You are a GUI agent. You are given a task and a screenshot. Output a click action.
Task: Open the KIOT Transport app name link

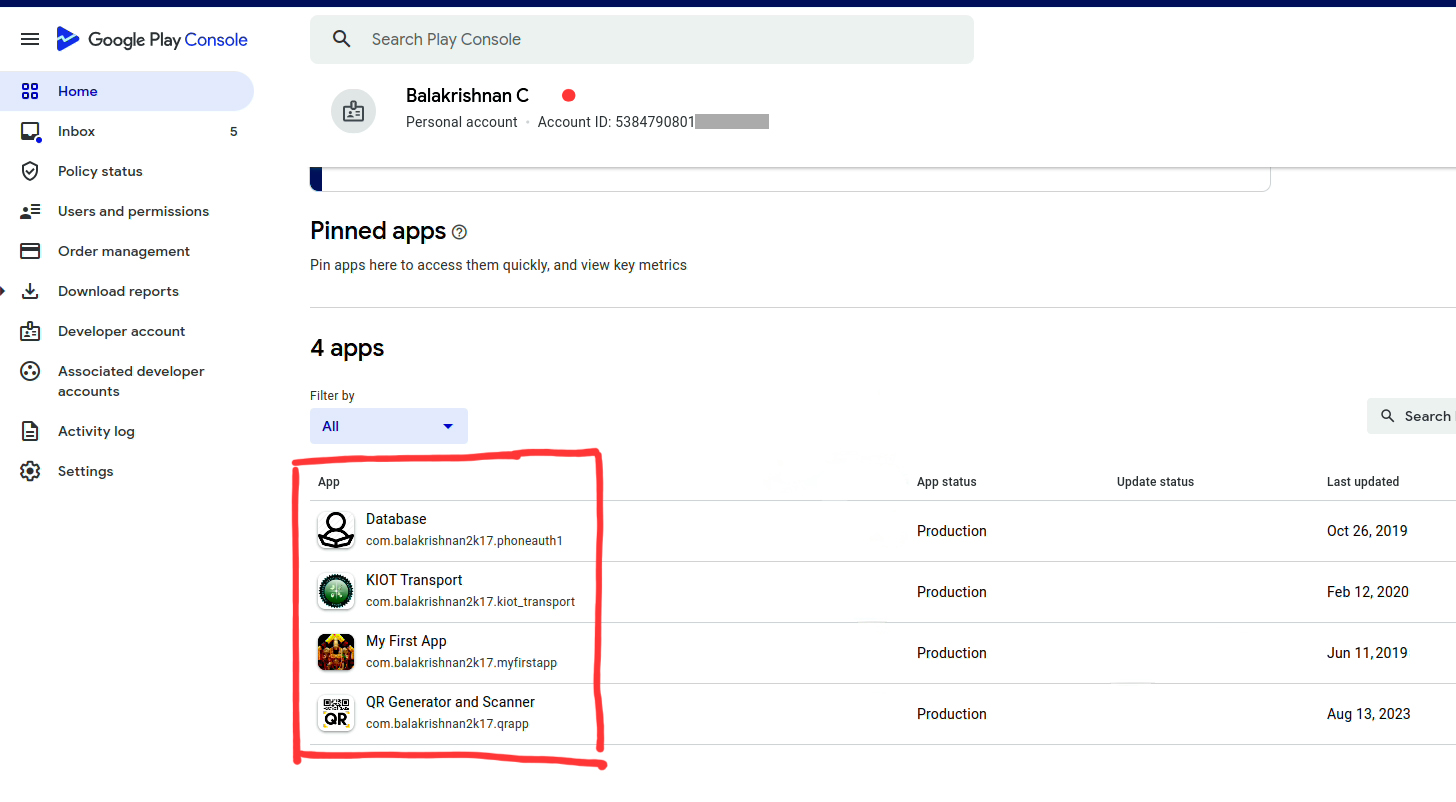click(414, 580)
